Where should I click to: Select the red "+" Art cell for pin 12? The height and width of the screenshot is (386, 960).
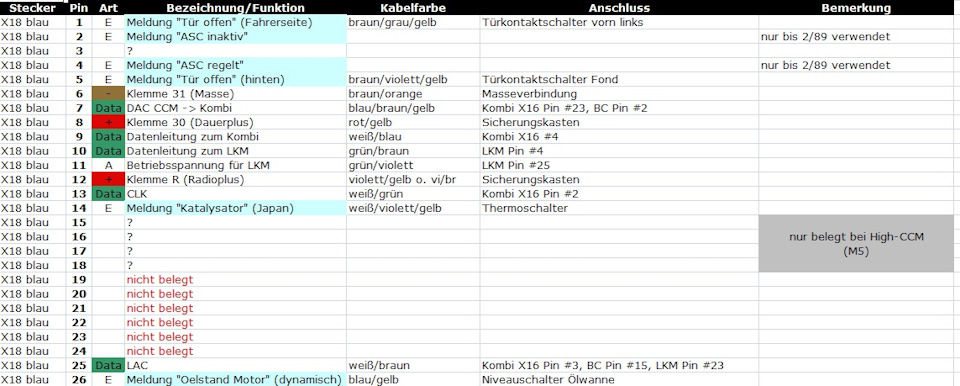click(108, 180)
